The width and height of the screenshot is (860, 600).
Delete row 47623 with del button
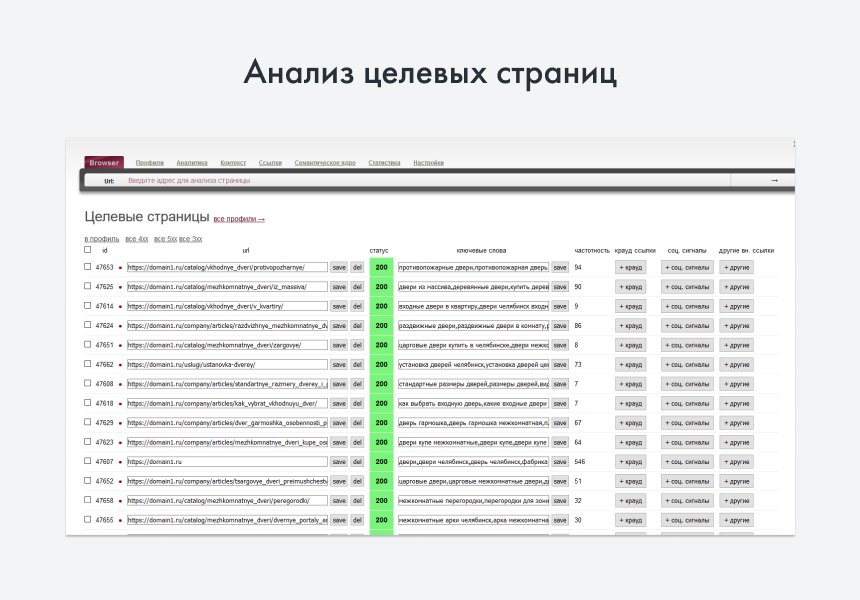pos(357,443)
